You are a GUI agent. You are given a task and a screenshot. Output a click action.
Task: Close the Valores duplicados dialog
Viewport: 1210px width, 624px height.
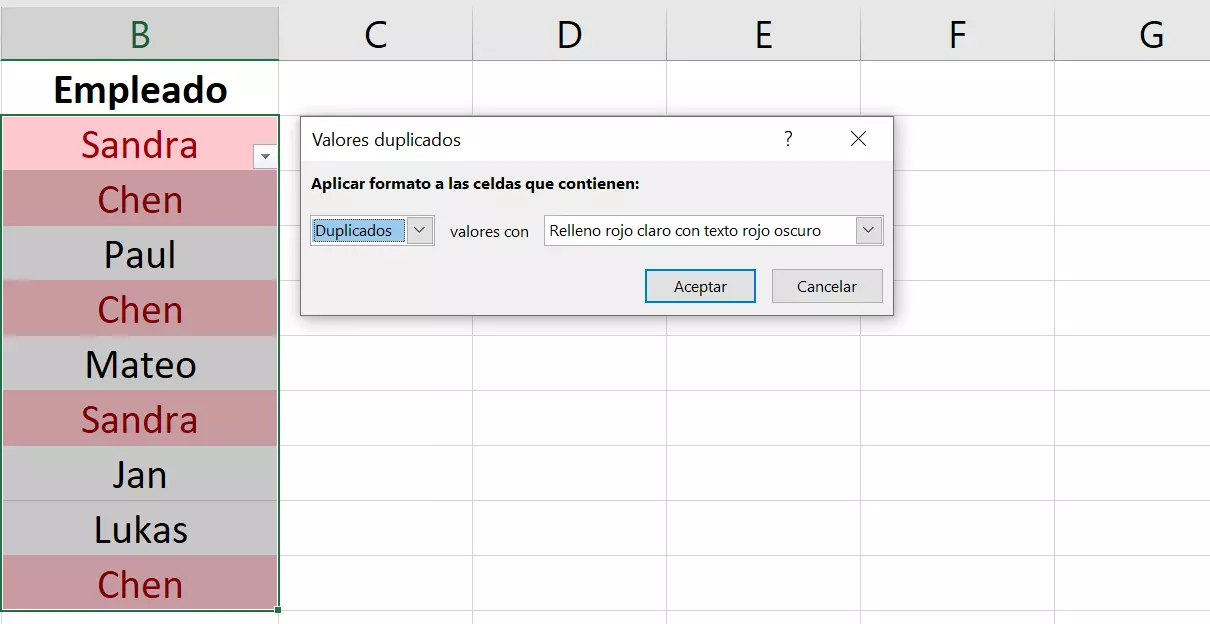(x=858, y=139)
